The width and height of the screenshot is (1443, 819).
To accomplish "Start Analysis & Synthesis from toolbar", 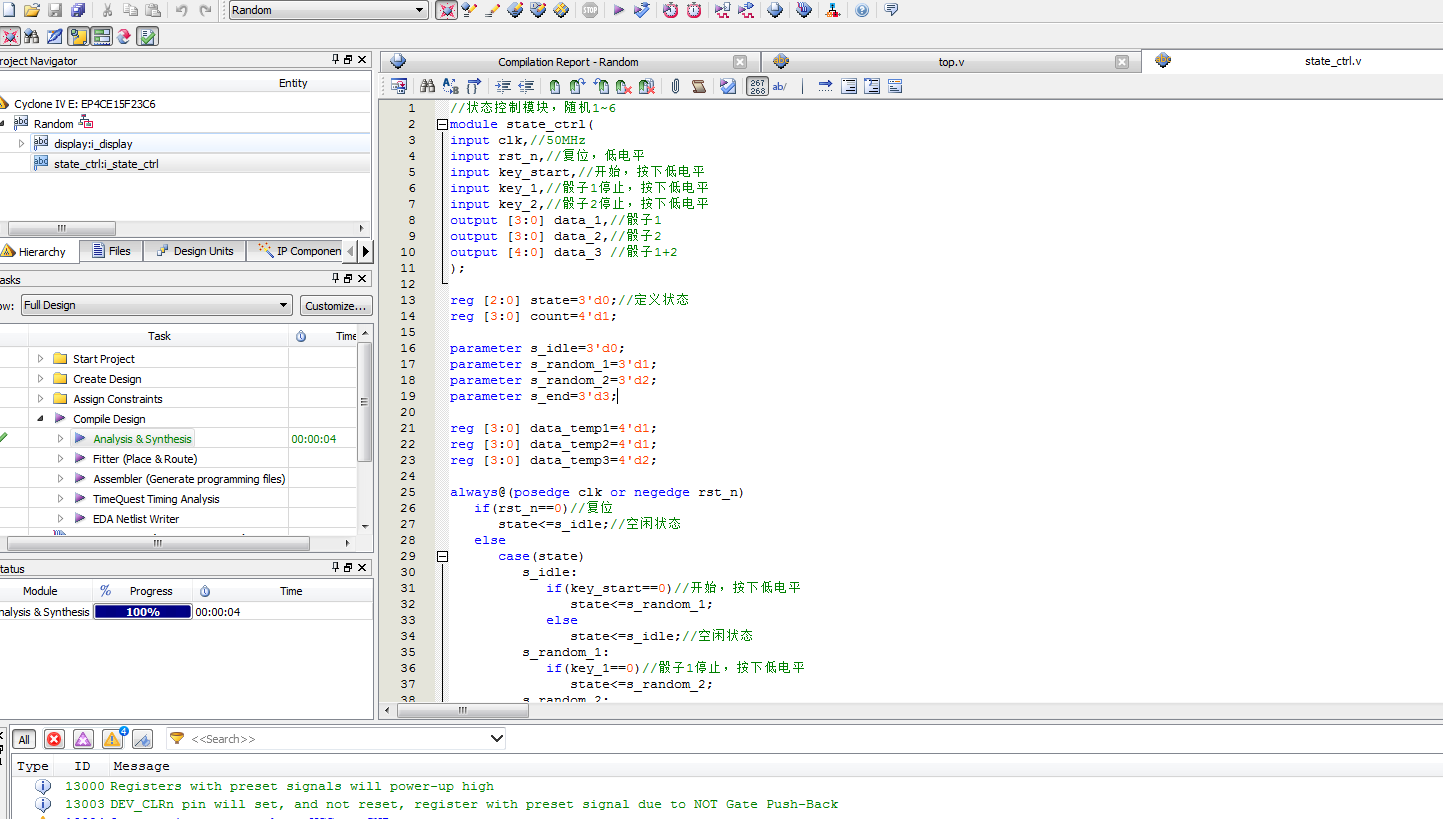I will click(642, 10).
